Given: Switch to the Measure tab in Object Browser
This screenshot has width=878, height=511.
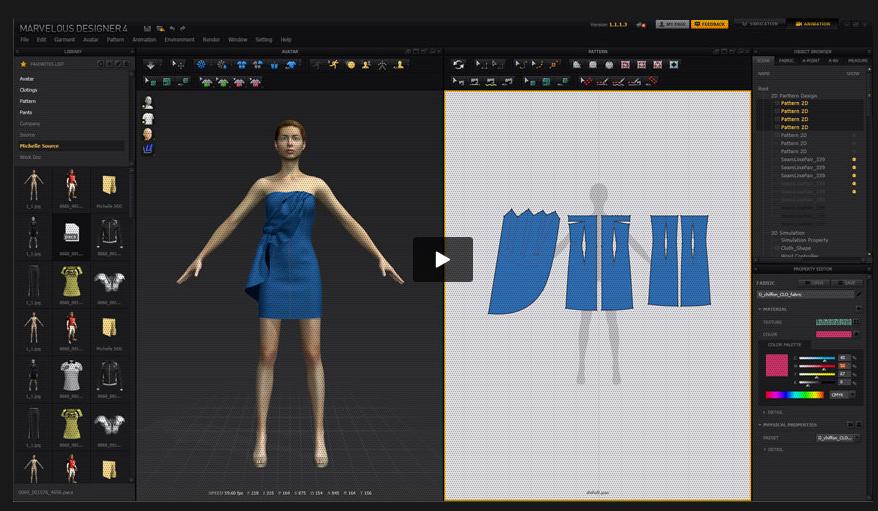Looking at the screenshot, I should pos(857,60).
